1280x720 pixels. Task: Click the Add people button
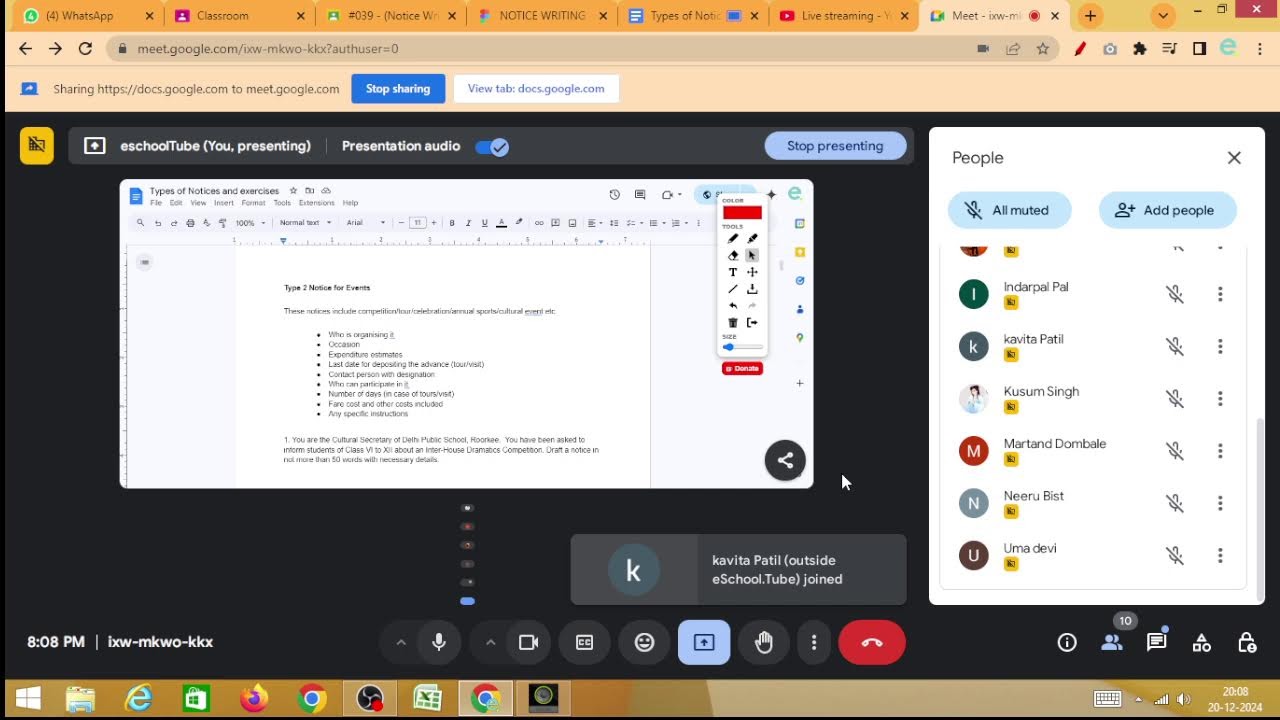[1167, 210]
